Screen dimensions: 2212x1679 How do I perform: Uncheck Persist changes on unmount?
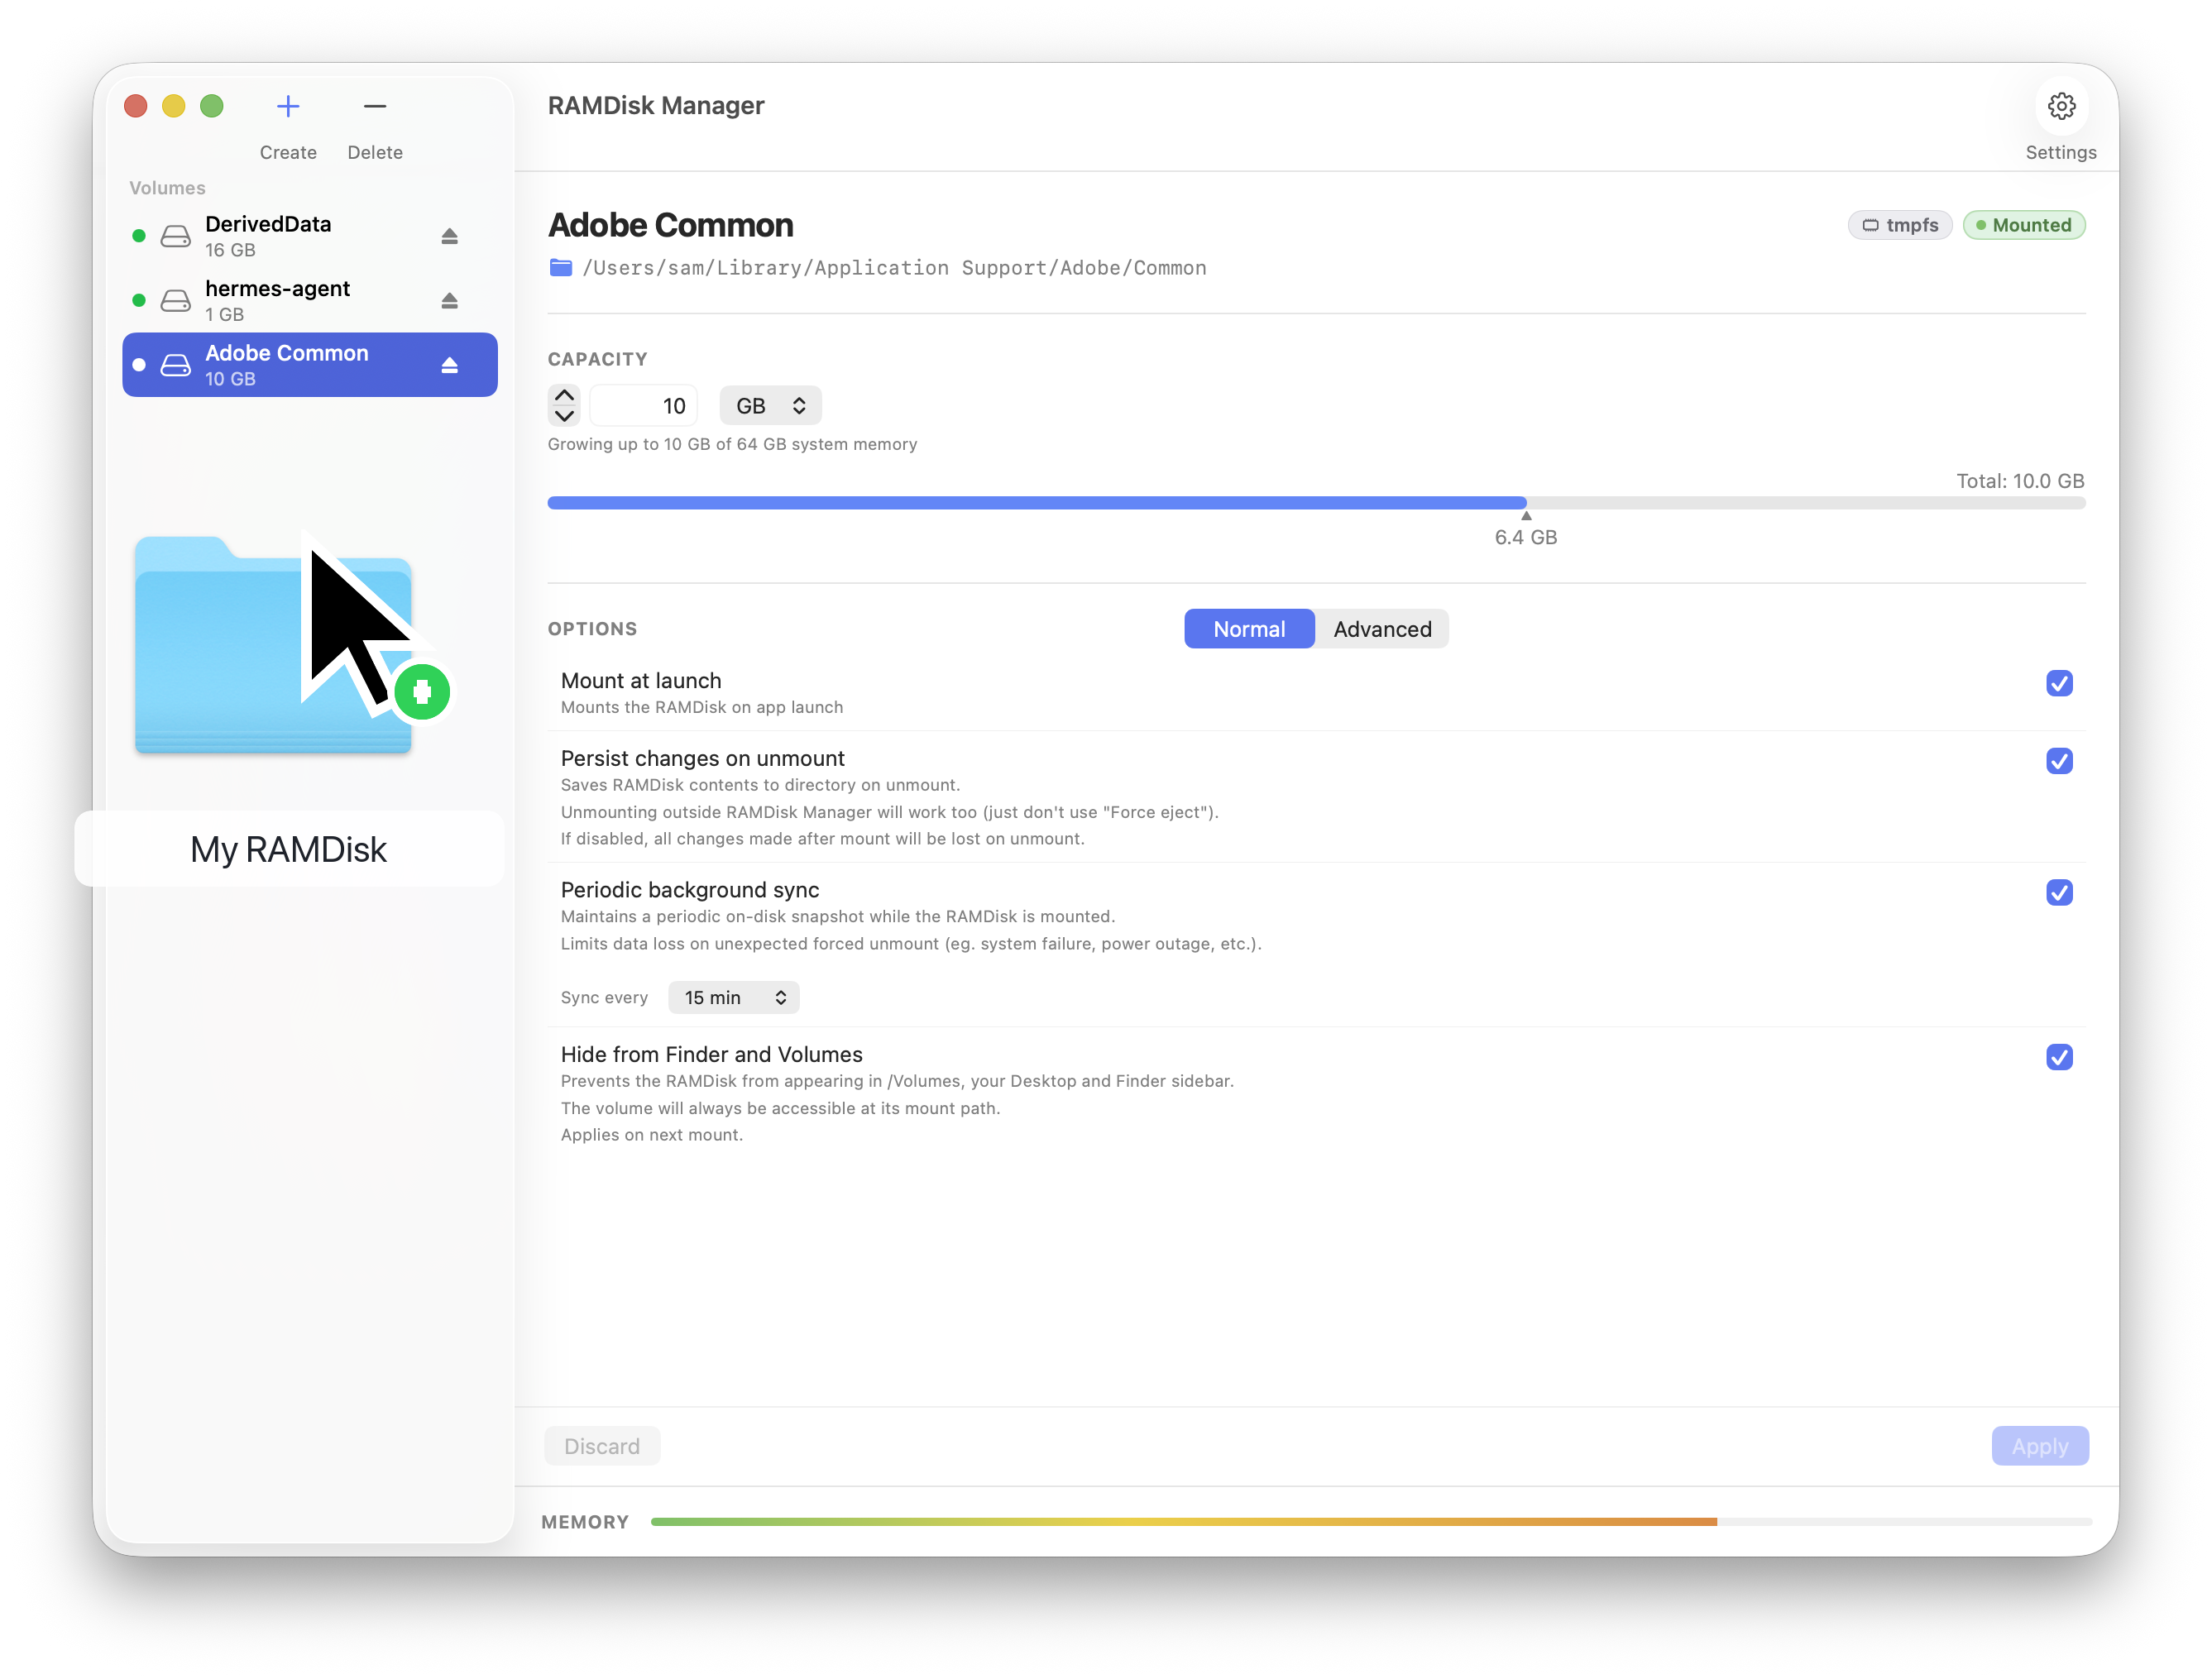[2059, 761]
